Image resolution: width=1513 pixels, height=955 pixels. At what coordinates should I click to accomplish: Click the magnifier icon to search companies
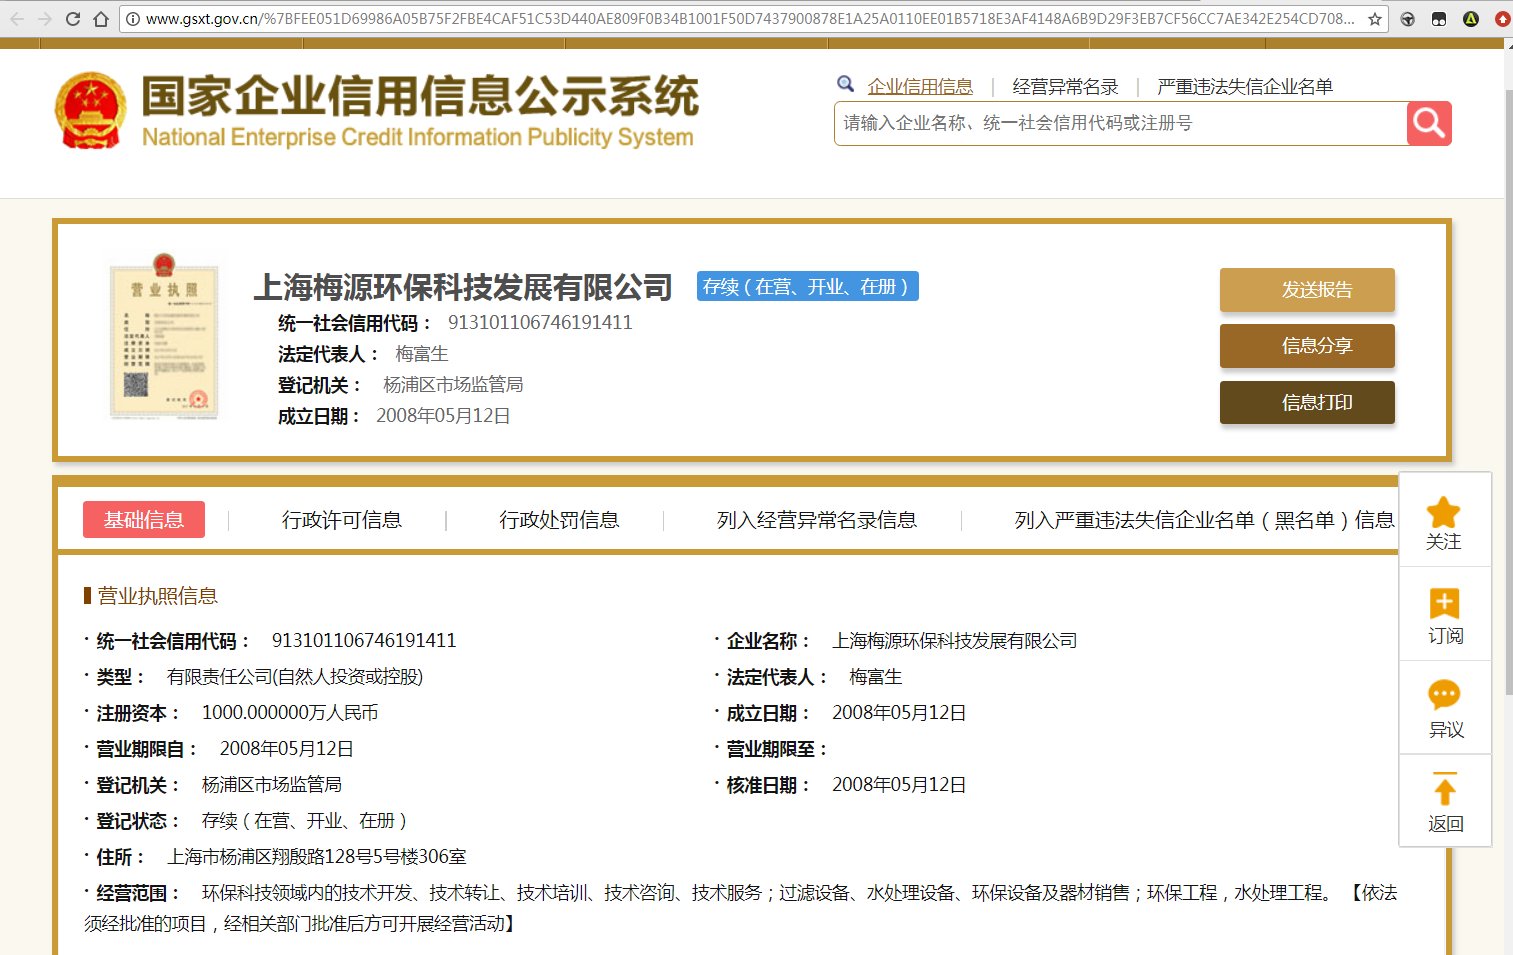[x=1428, y=123]
